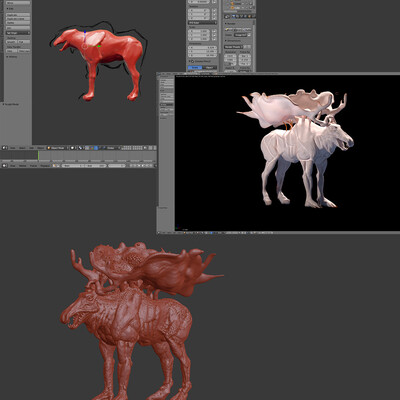Open the timeline editor type icon
The image size is (400, 400).
(x=5, y=165)
